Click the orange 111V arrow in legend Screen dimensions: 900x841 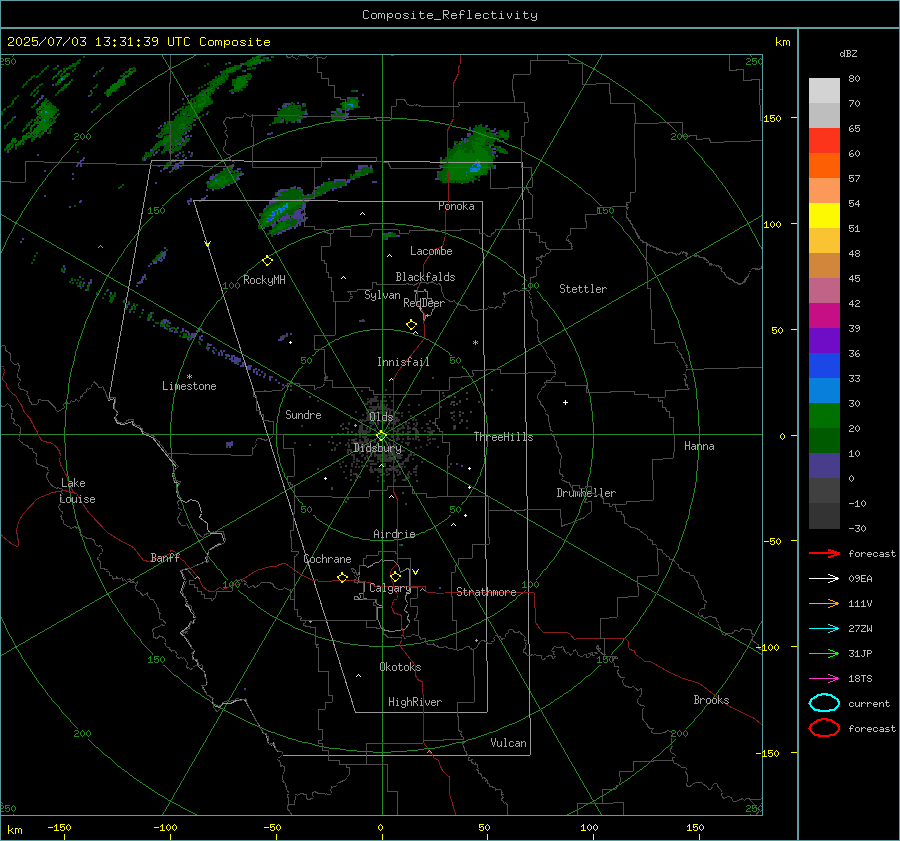click(824, 603)
